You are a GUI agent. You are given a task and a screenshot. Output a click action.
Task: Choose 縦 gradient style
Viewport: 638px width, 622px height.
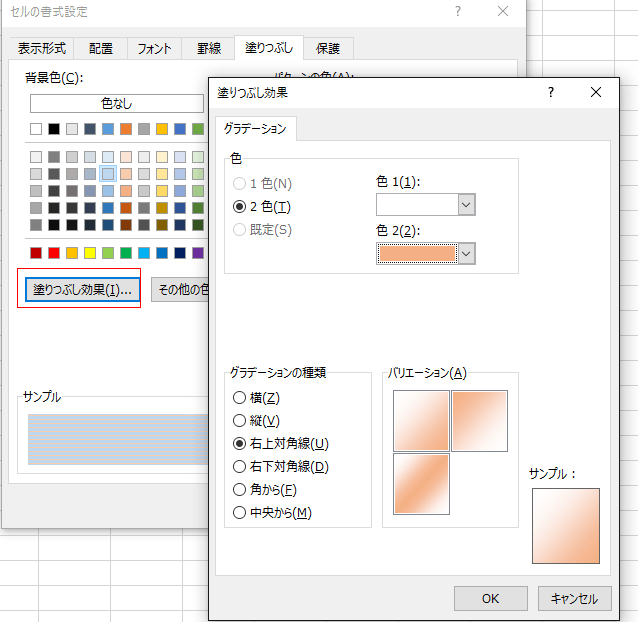pyautogui.click(x=239, y=421)
